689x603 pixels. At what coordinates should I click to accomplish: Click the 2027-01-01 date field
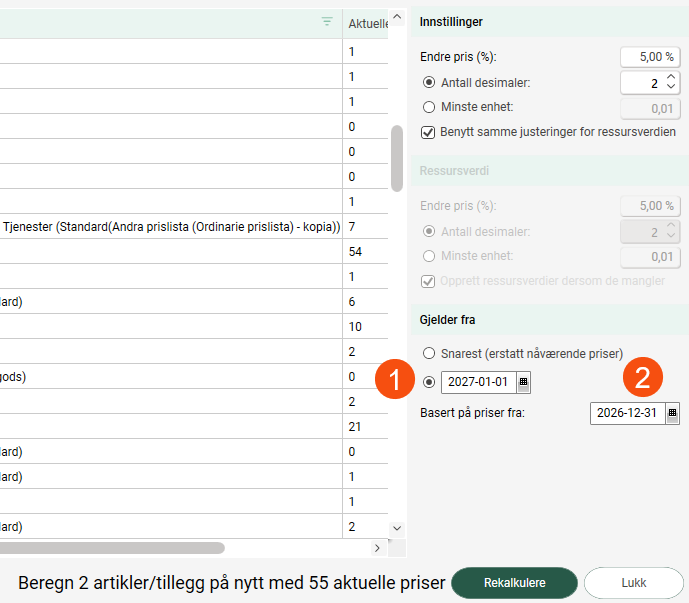(478, 382)
